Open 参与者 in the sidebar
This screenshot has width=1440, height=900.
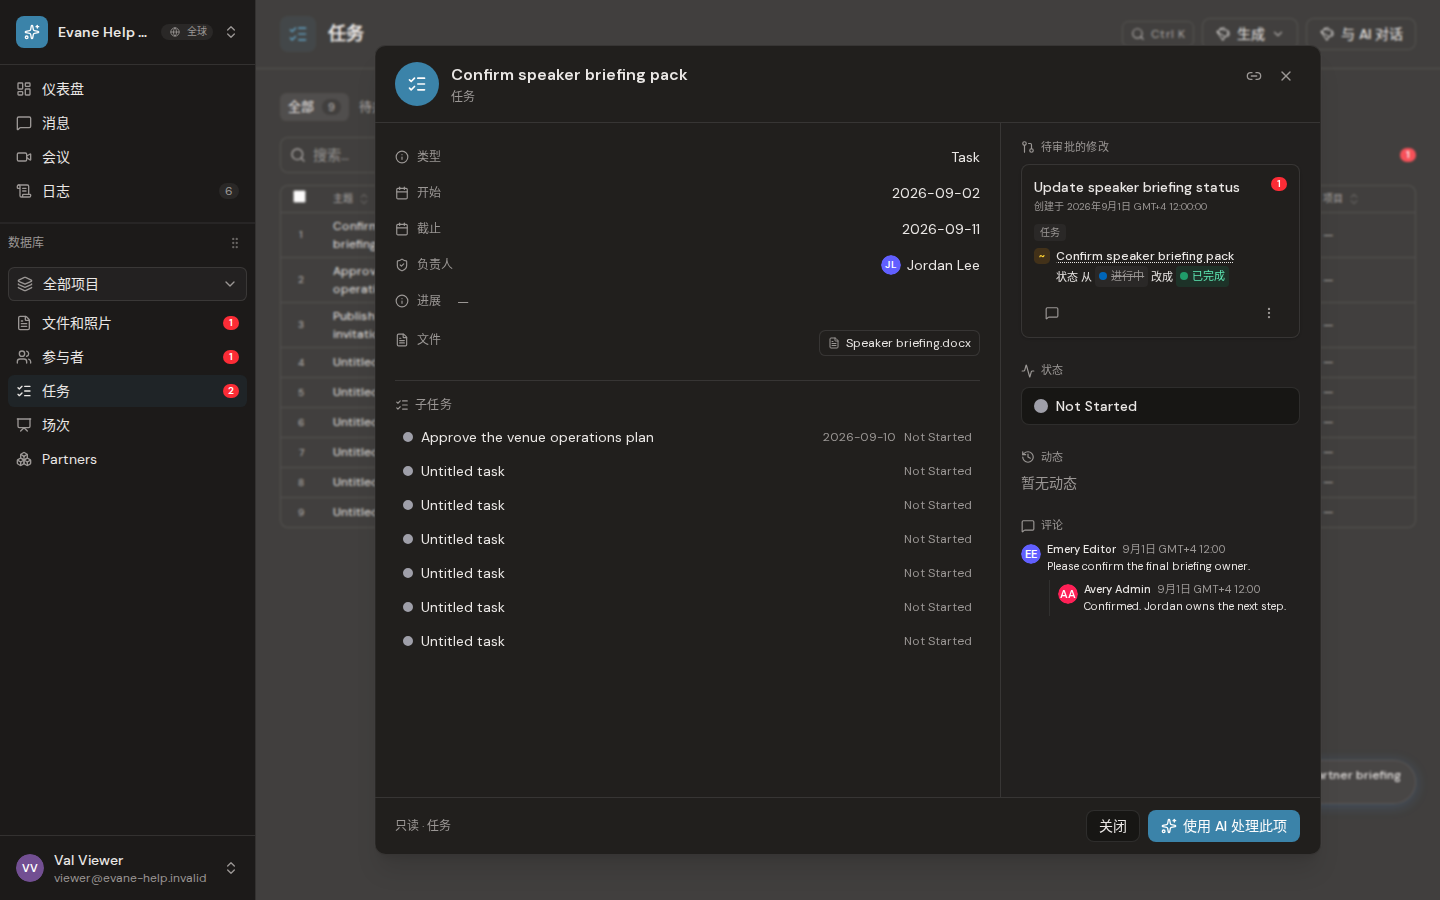click(x=127, y=357)
